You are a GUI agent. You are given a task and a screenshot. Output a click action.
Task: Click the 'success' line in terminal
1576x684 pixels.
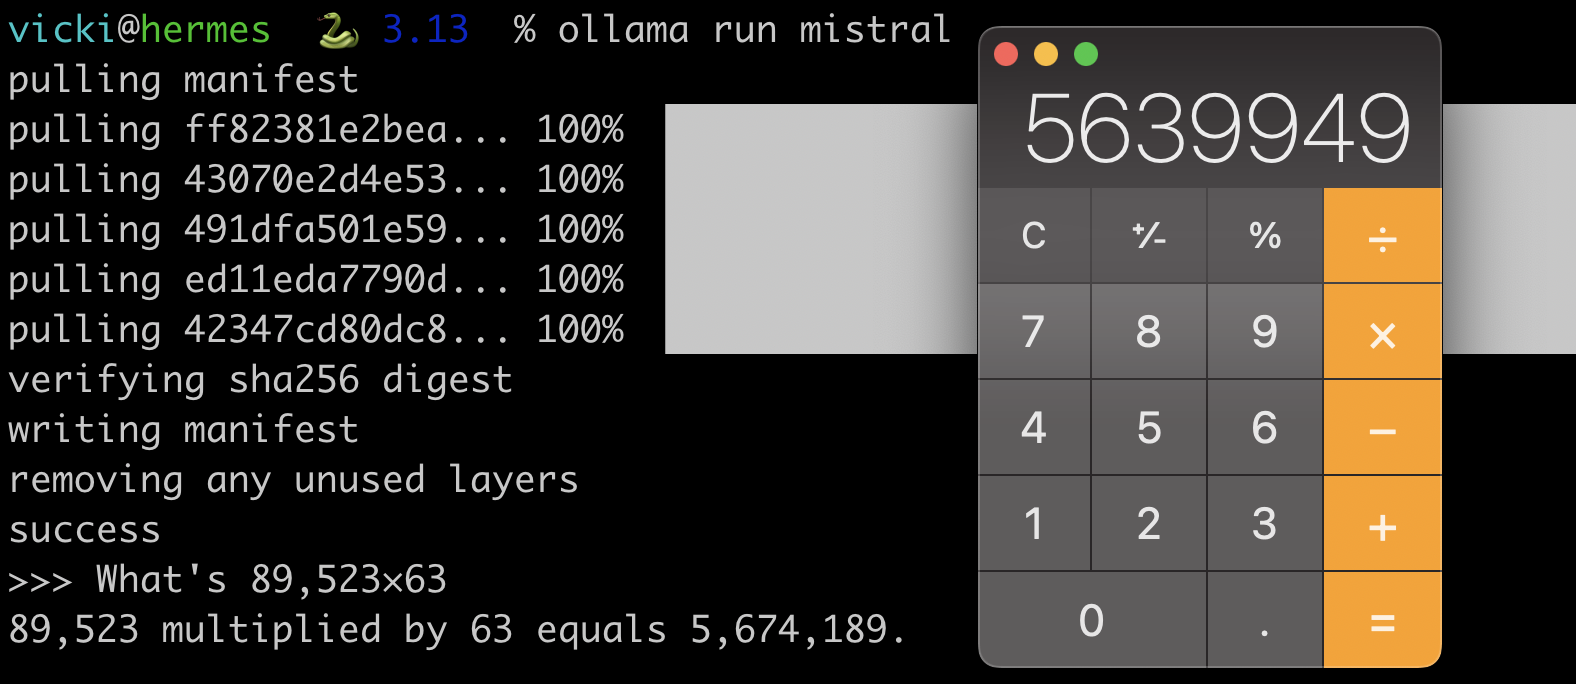tap(84, 530)
